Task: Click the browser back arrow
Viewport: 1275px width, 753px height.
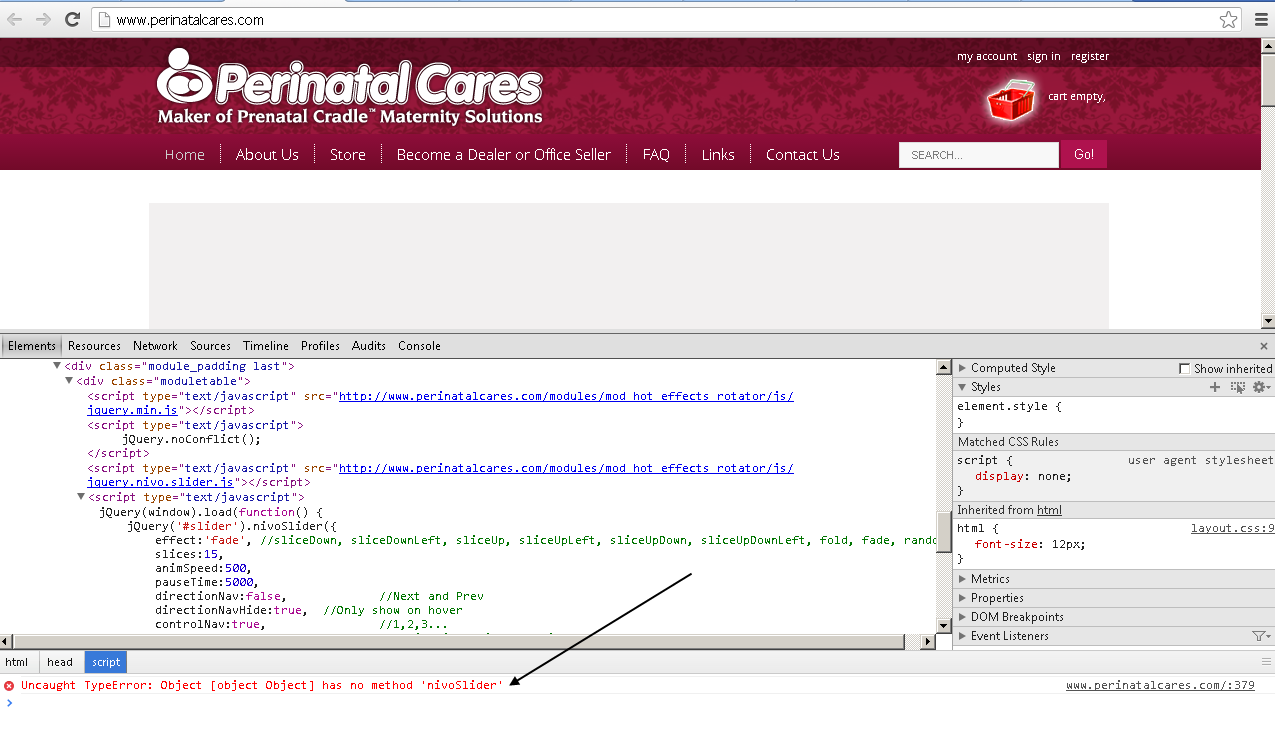Action: pos(14,19)
